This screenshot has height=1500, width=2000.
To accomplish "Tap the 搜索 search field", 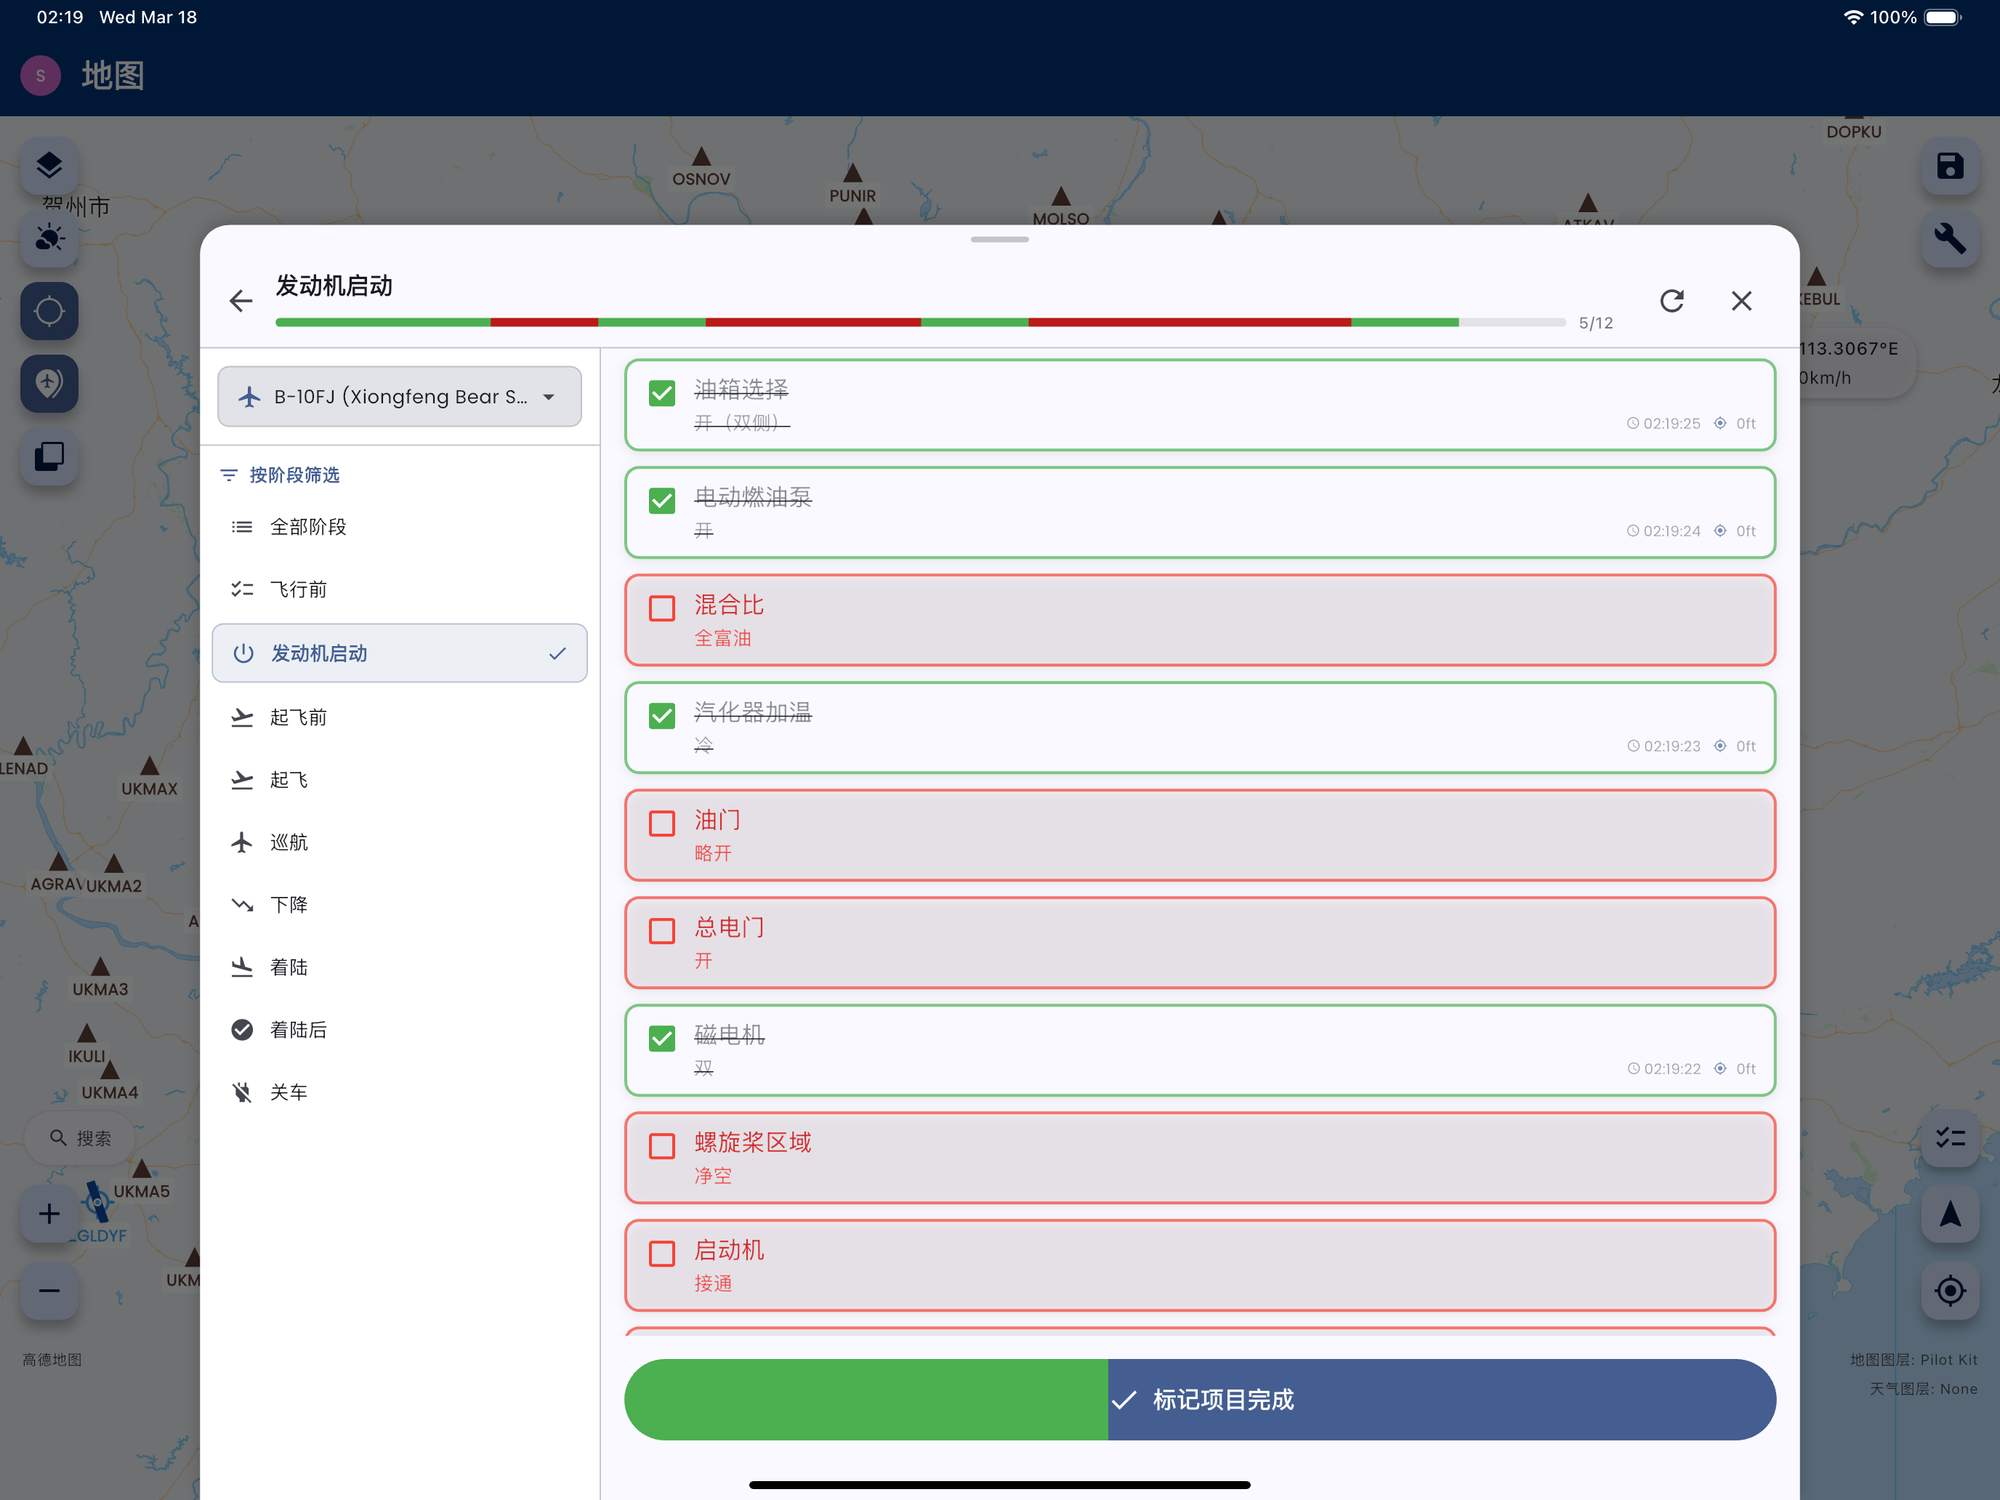I will pyautogui.click(x=82, y=1138).
